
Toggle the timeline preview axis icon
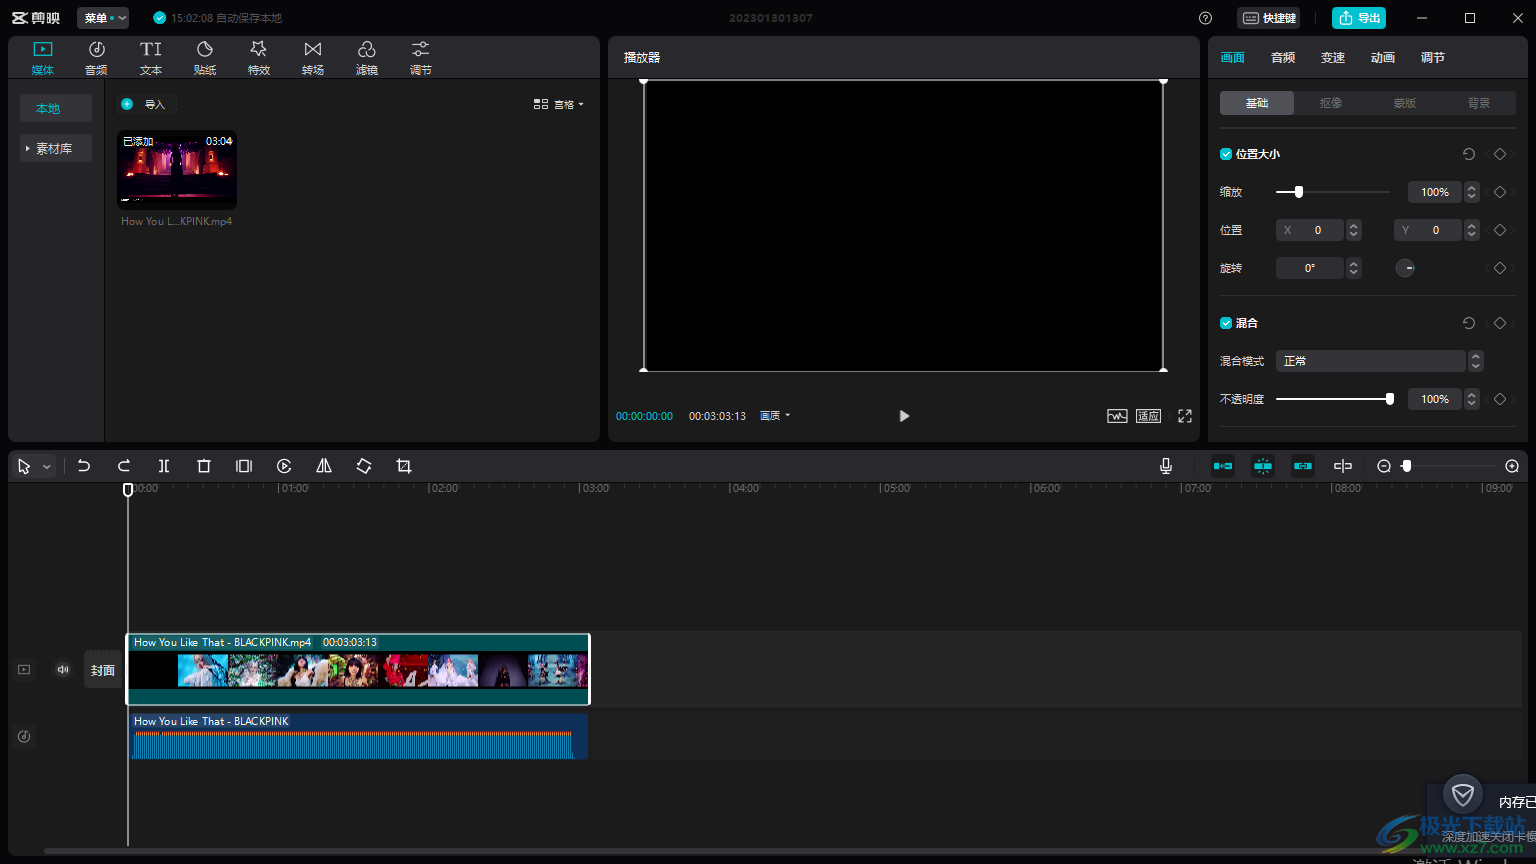pyautogui.click(x=1343, y=466)
